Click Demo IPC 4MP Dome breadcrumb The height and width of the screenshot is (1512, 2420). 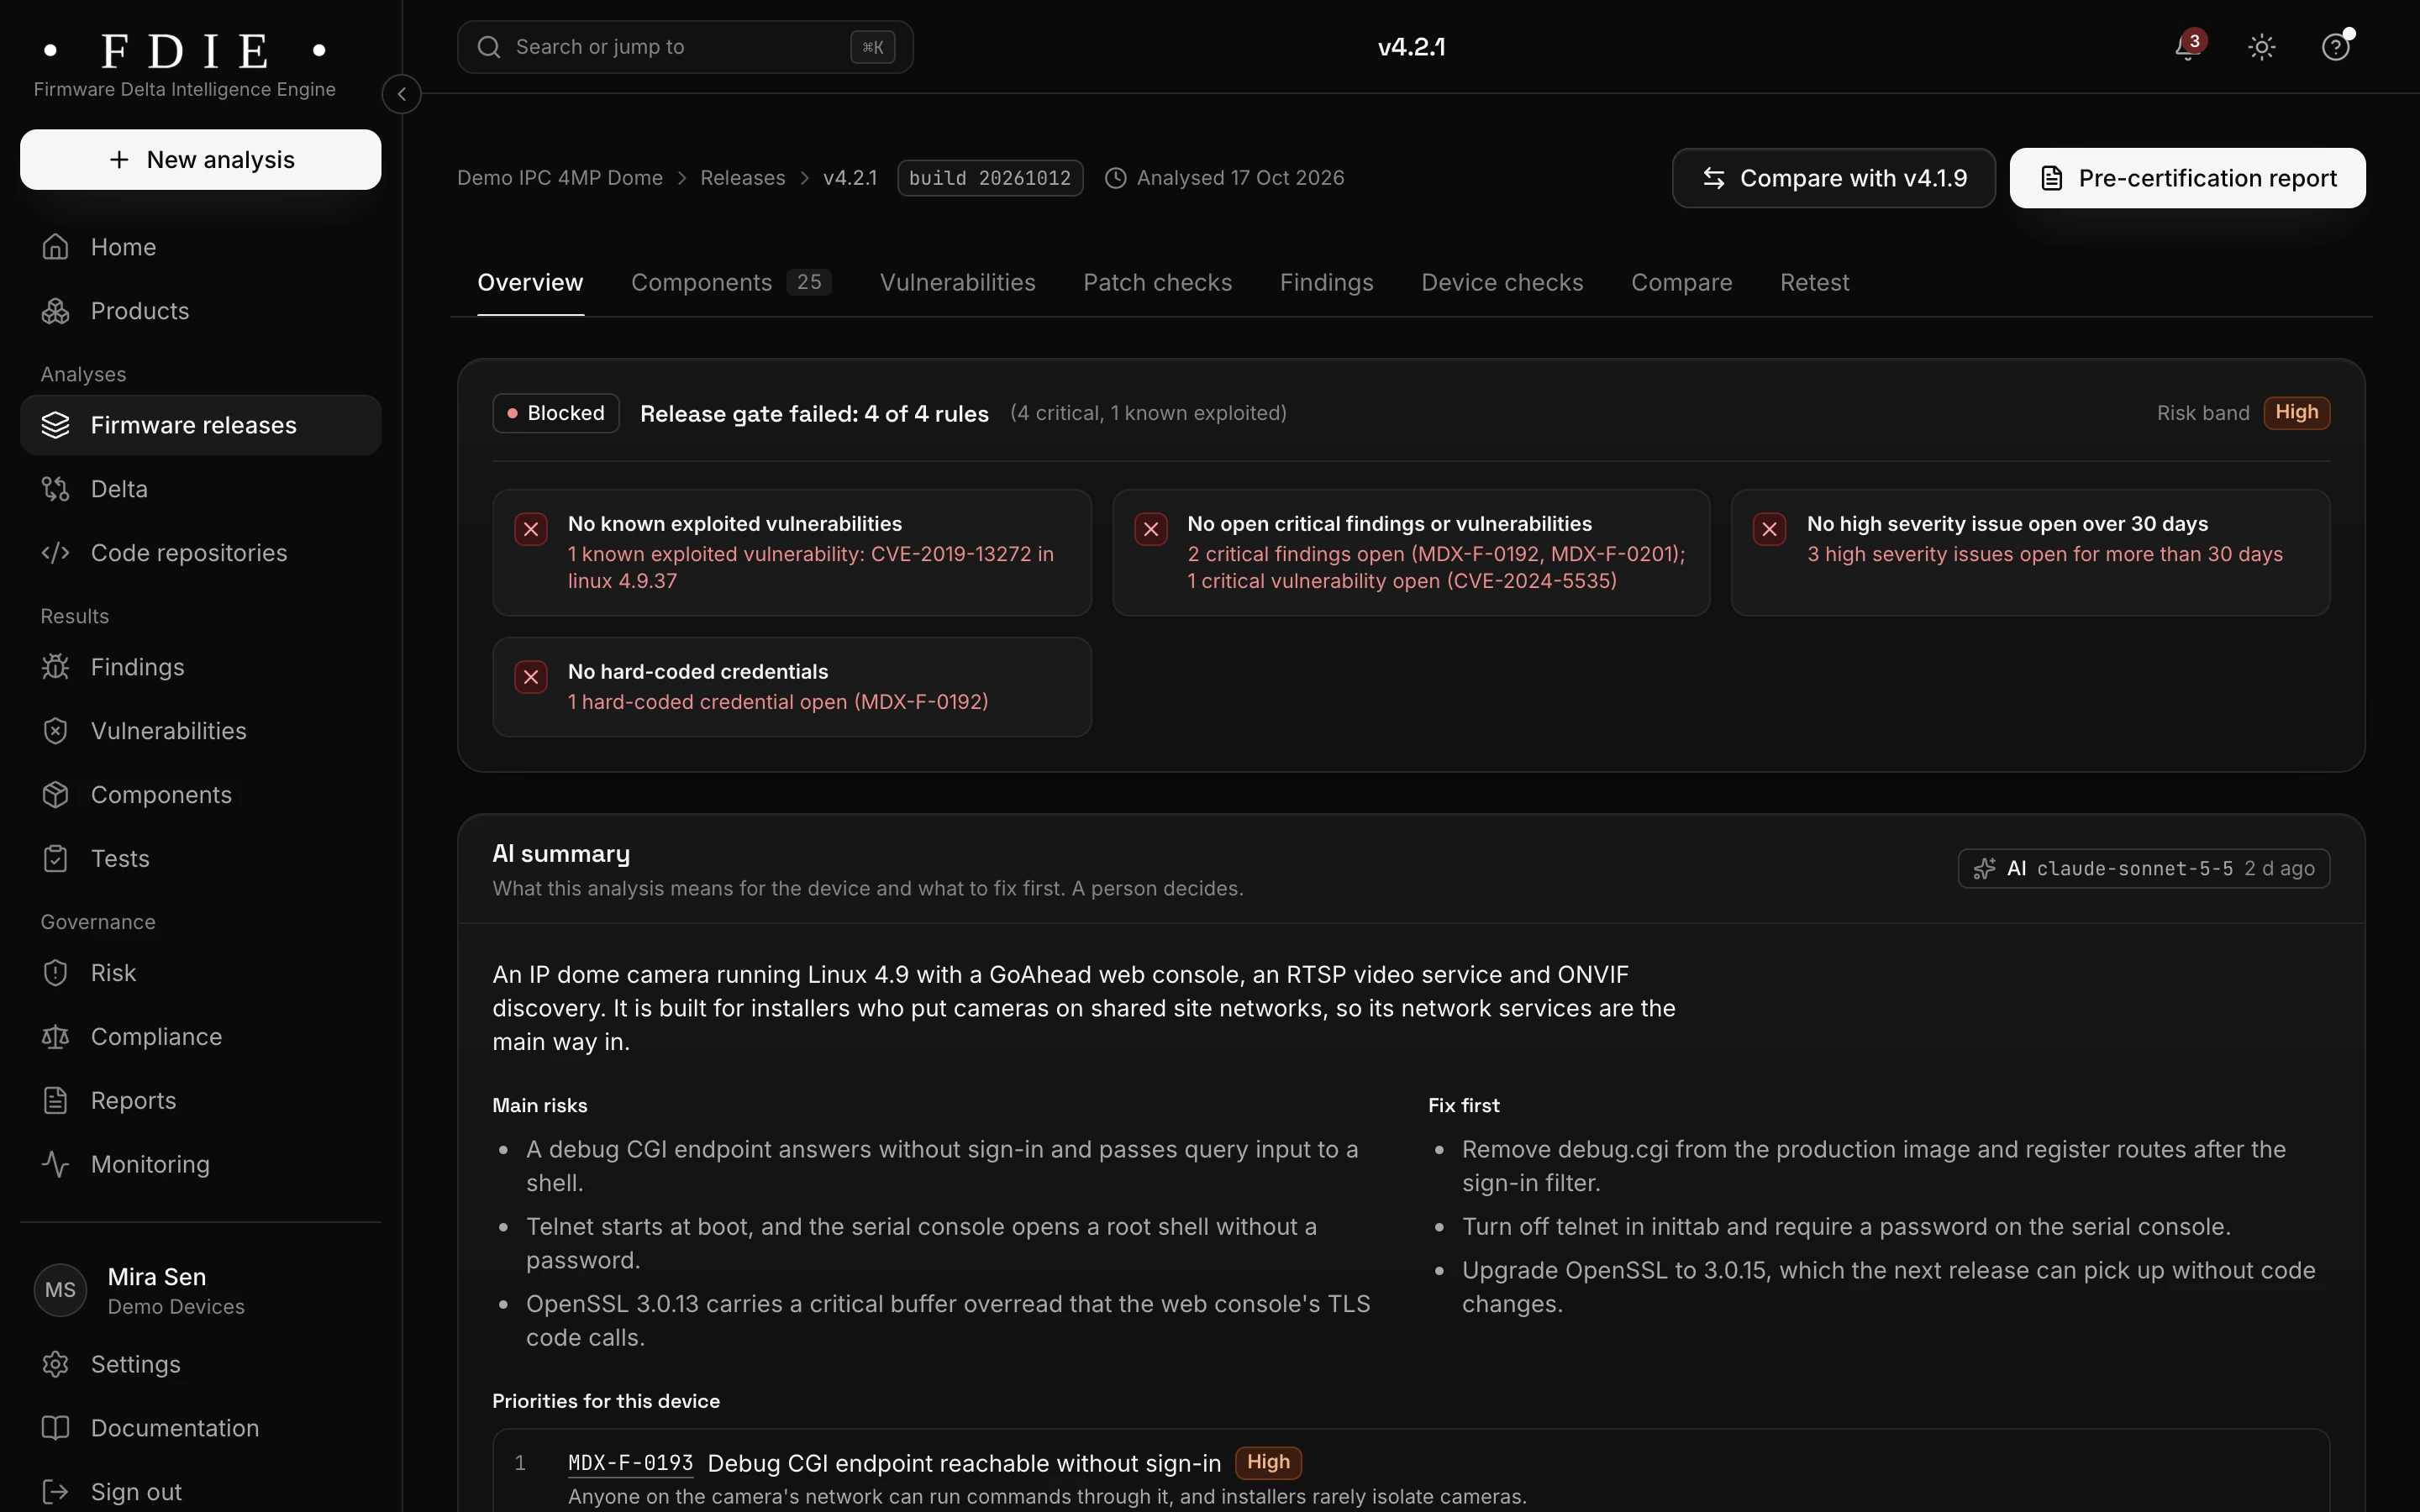[x=560, y=178]
